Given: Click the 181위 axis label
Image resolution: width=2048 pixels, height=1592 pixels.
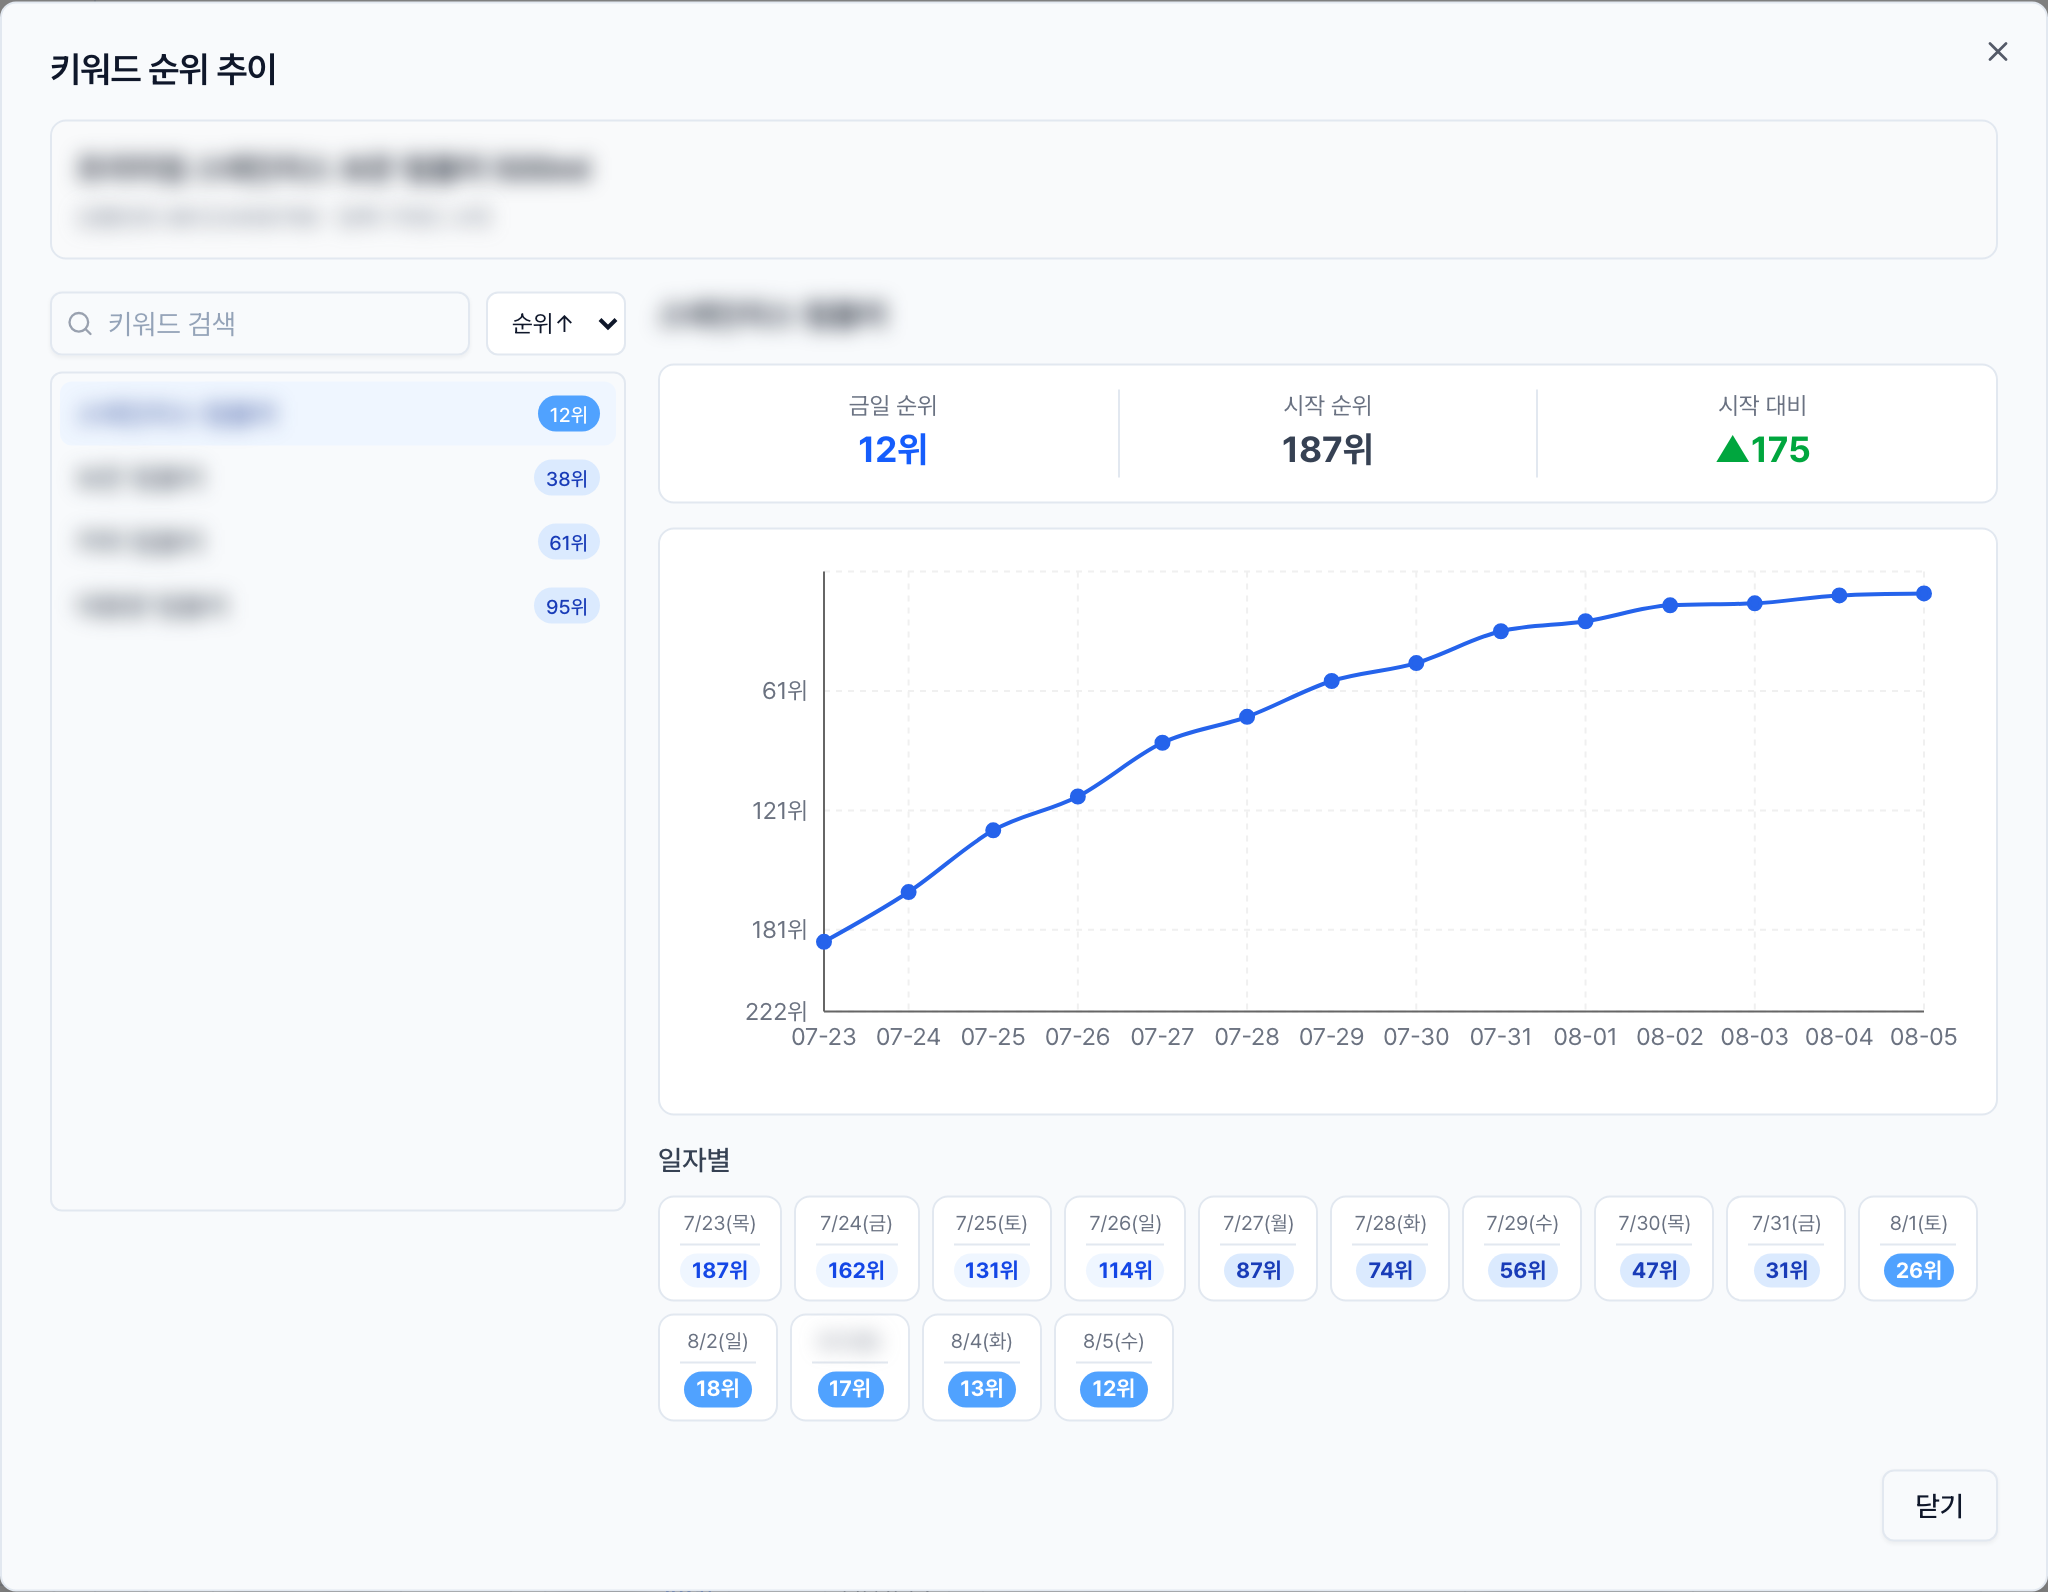Looking at the screenshot, I should click(x=779, y=930).
